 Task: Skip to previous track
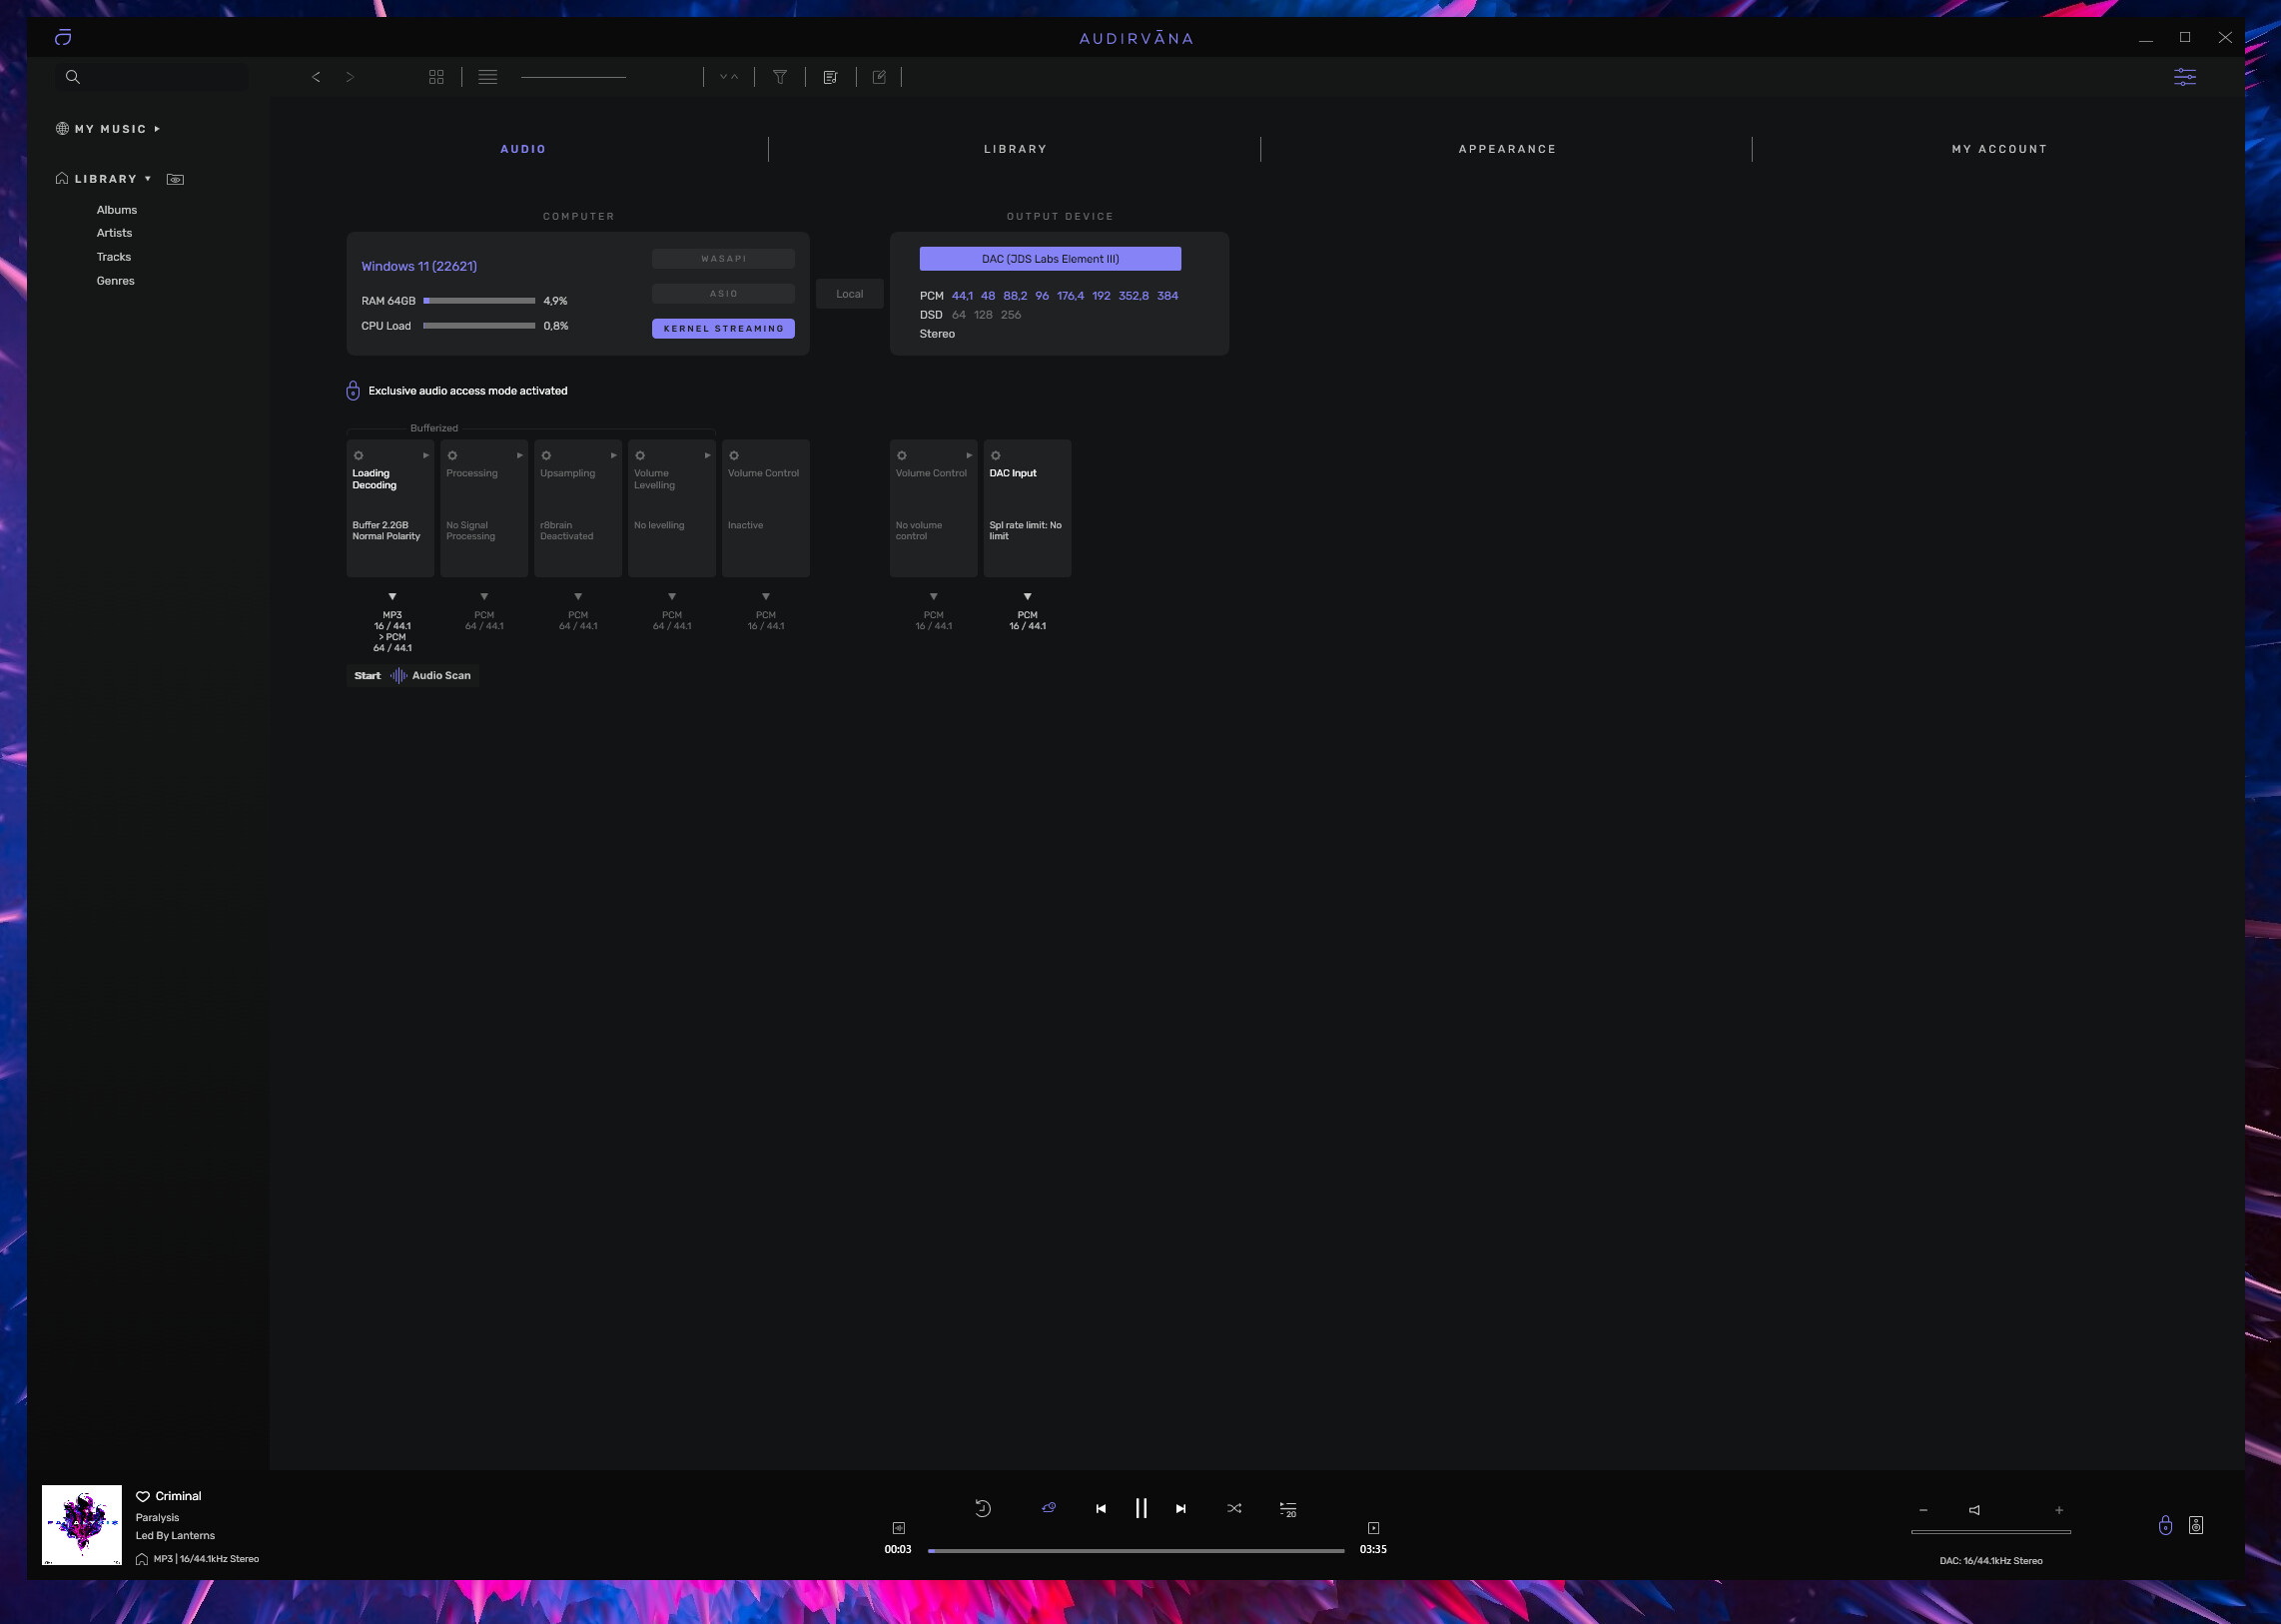point(1101,1508)
